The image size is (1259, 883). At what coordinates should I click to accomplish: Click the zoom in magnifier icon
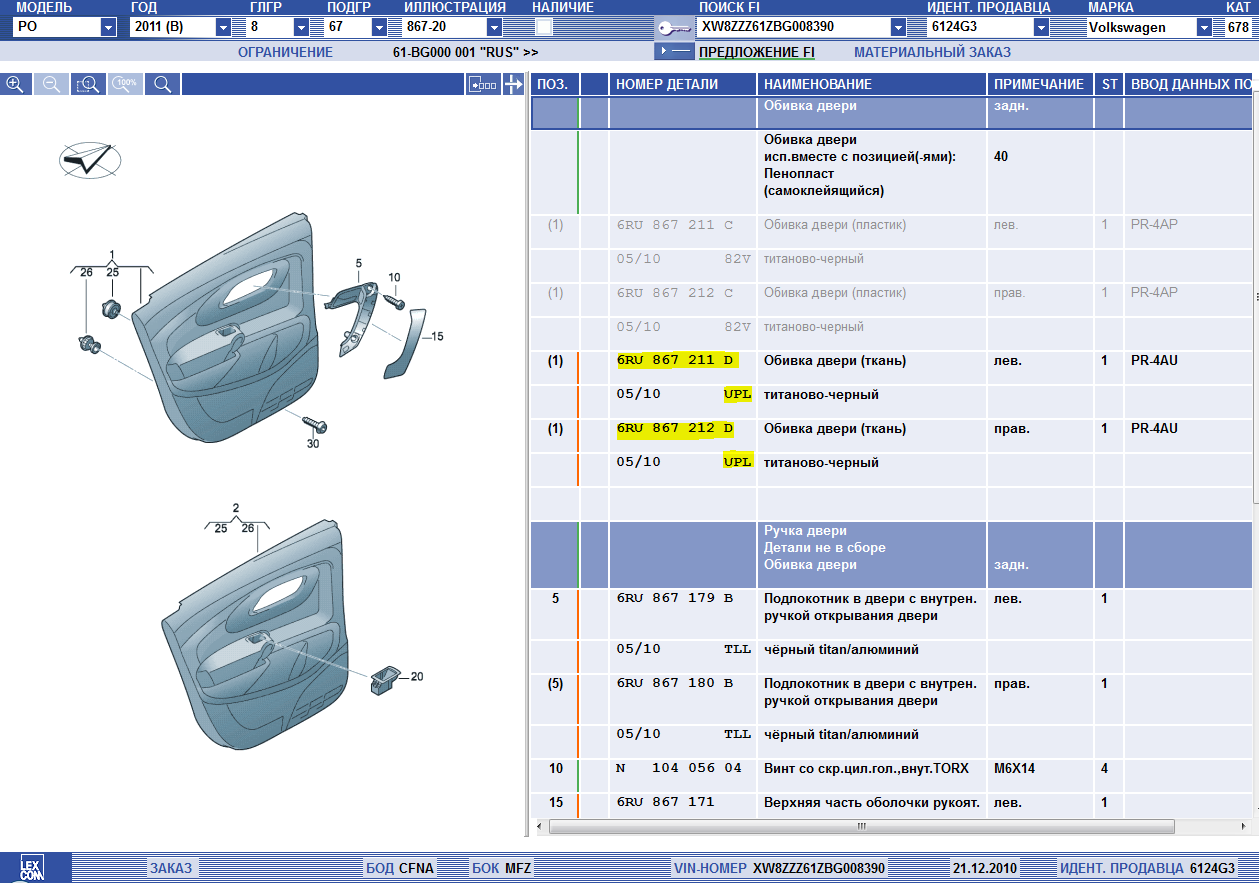point(15,85)
